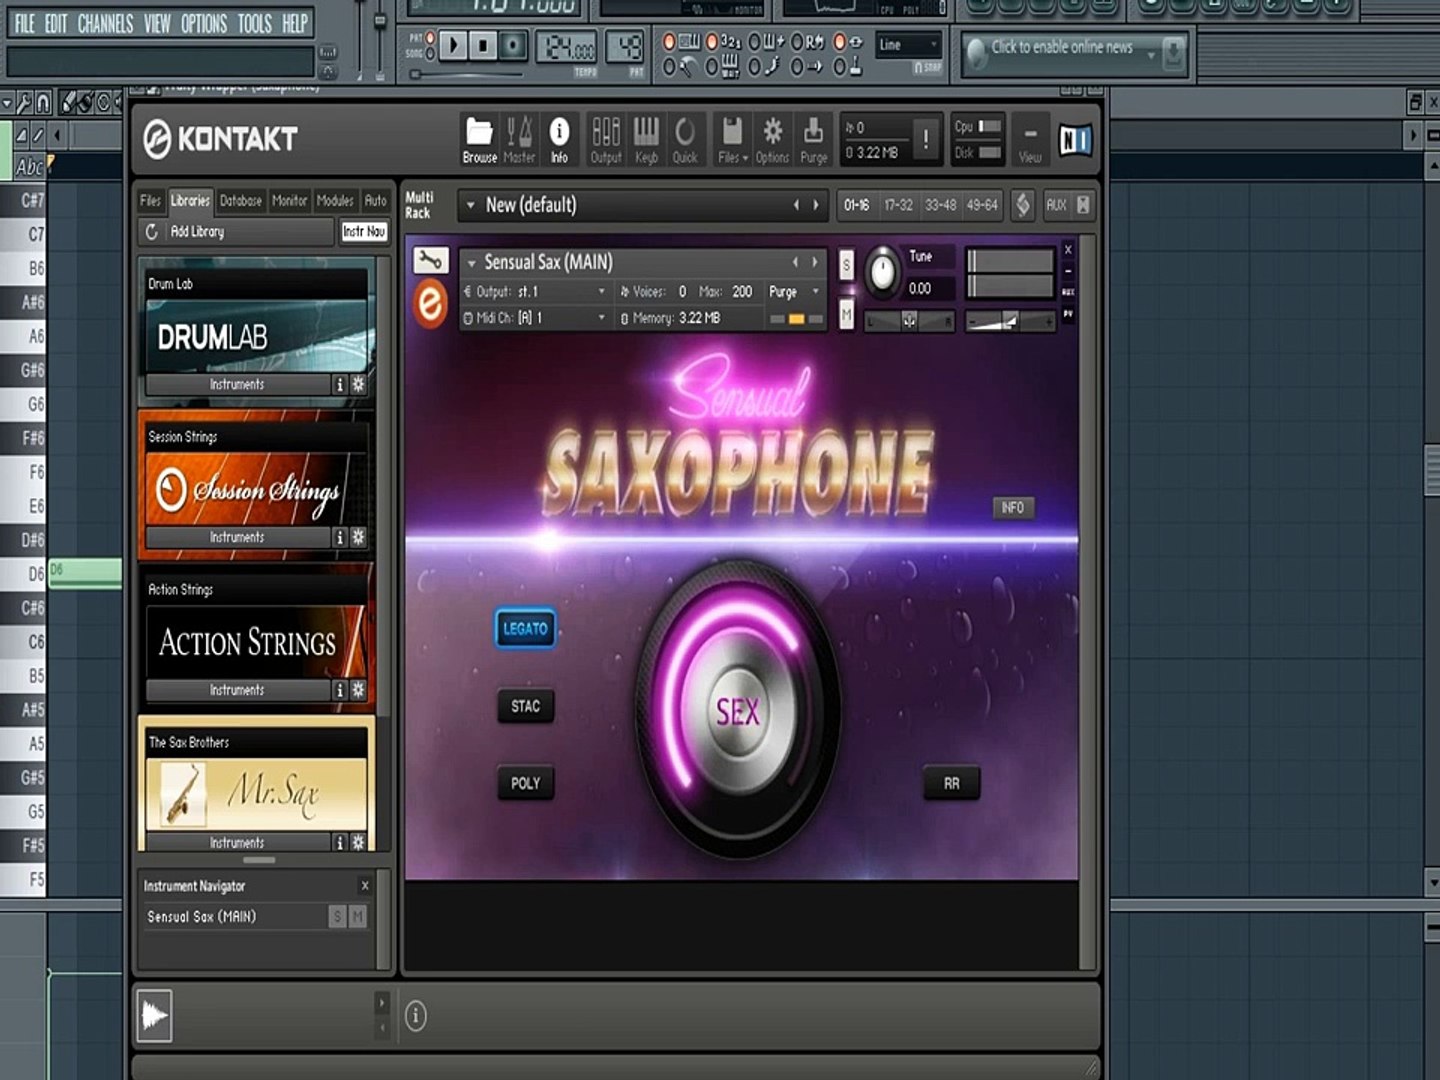Open the info icon on Session Strings library

point(340,537)
